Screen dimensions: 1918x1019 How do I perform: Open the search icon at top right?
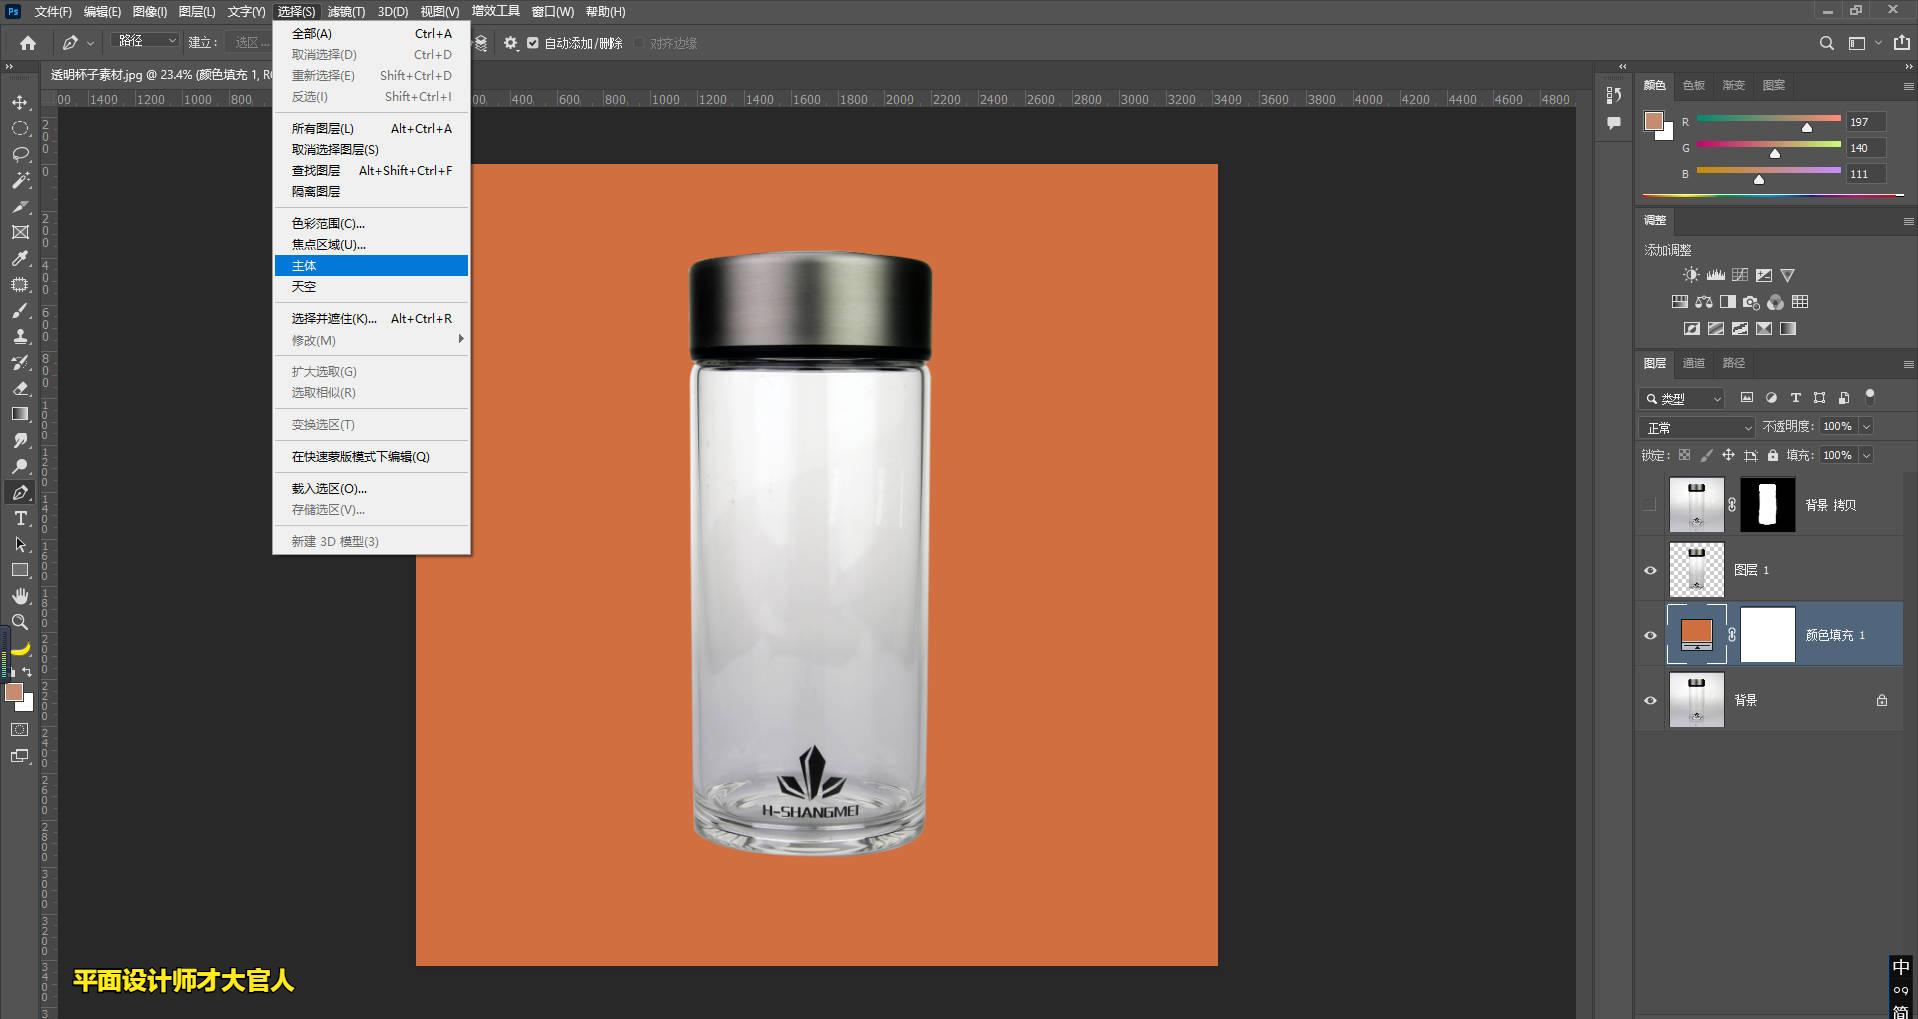tap(1826, 43)
